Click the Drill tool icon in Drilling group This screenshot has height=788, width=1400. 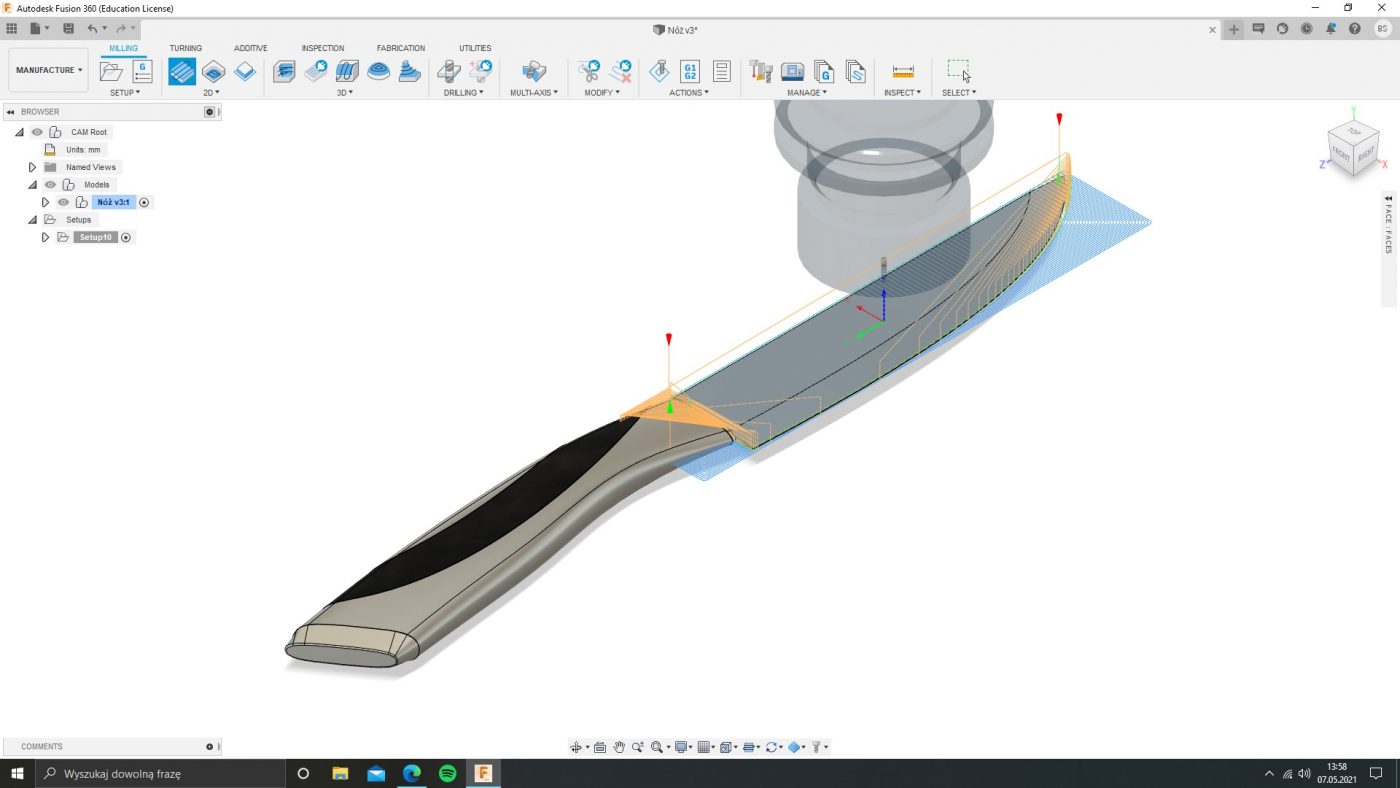tap(449, 71)
